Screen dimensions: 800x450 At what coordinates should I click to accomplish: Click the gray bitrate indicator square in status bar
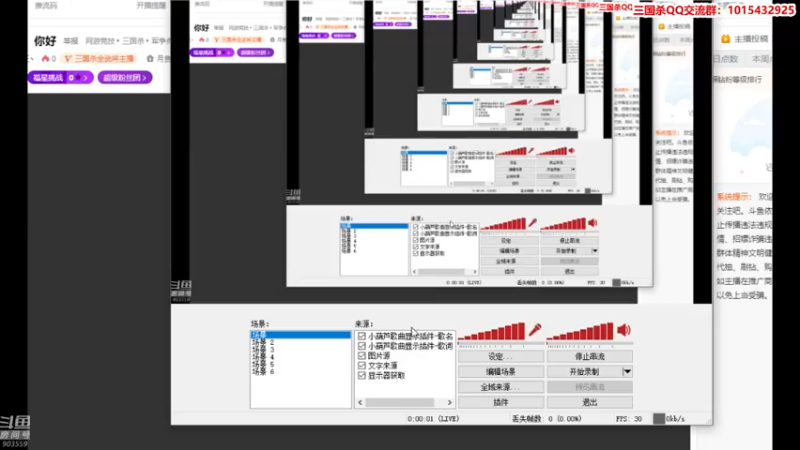click(659, 419)
